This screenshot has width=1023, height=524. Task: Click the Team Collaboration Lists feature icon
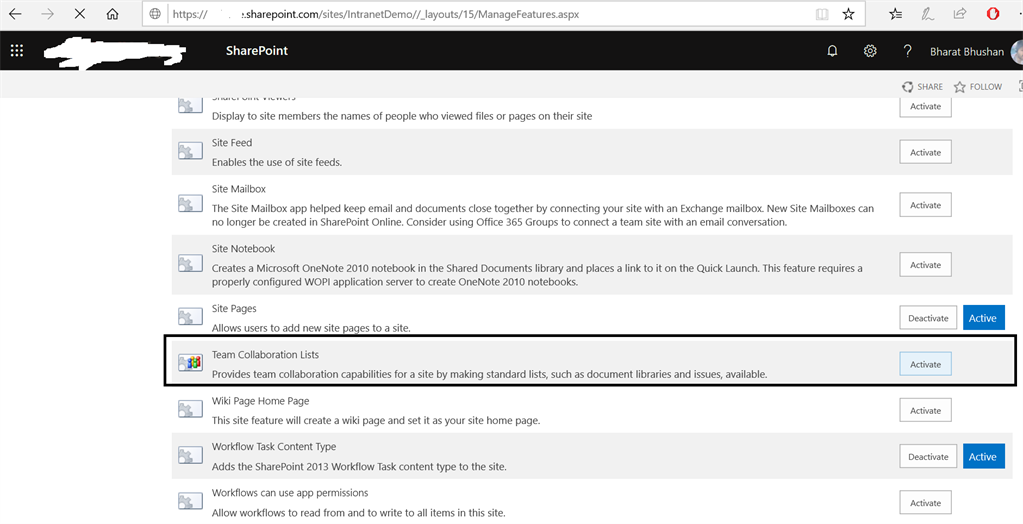tap(190, 362)
